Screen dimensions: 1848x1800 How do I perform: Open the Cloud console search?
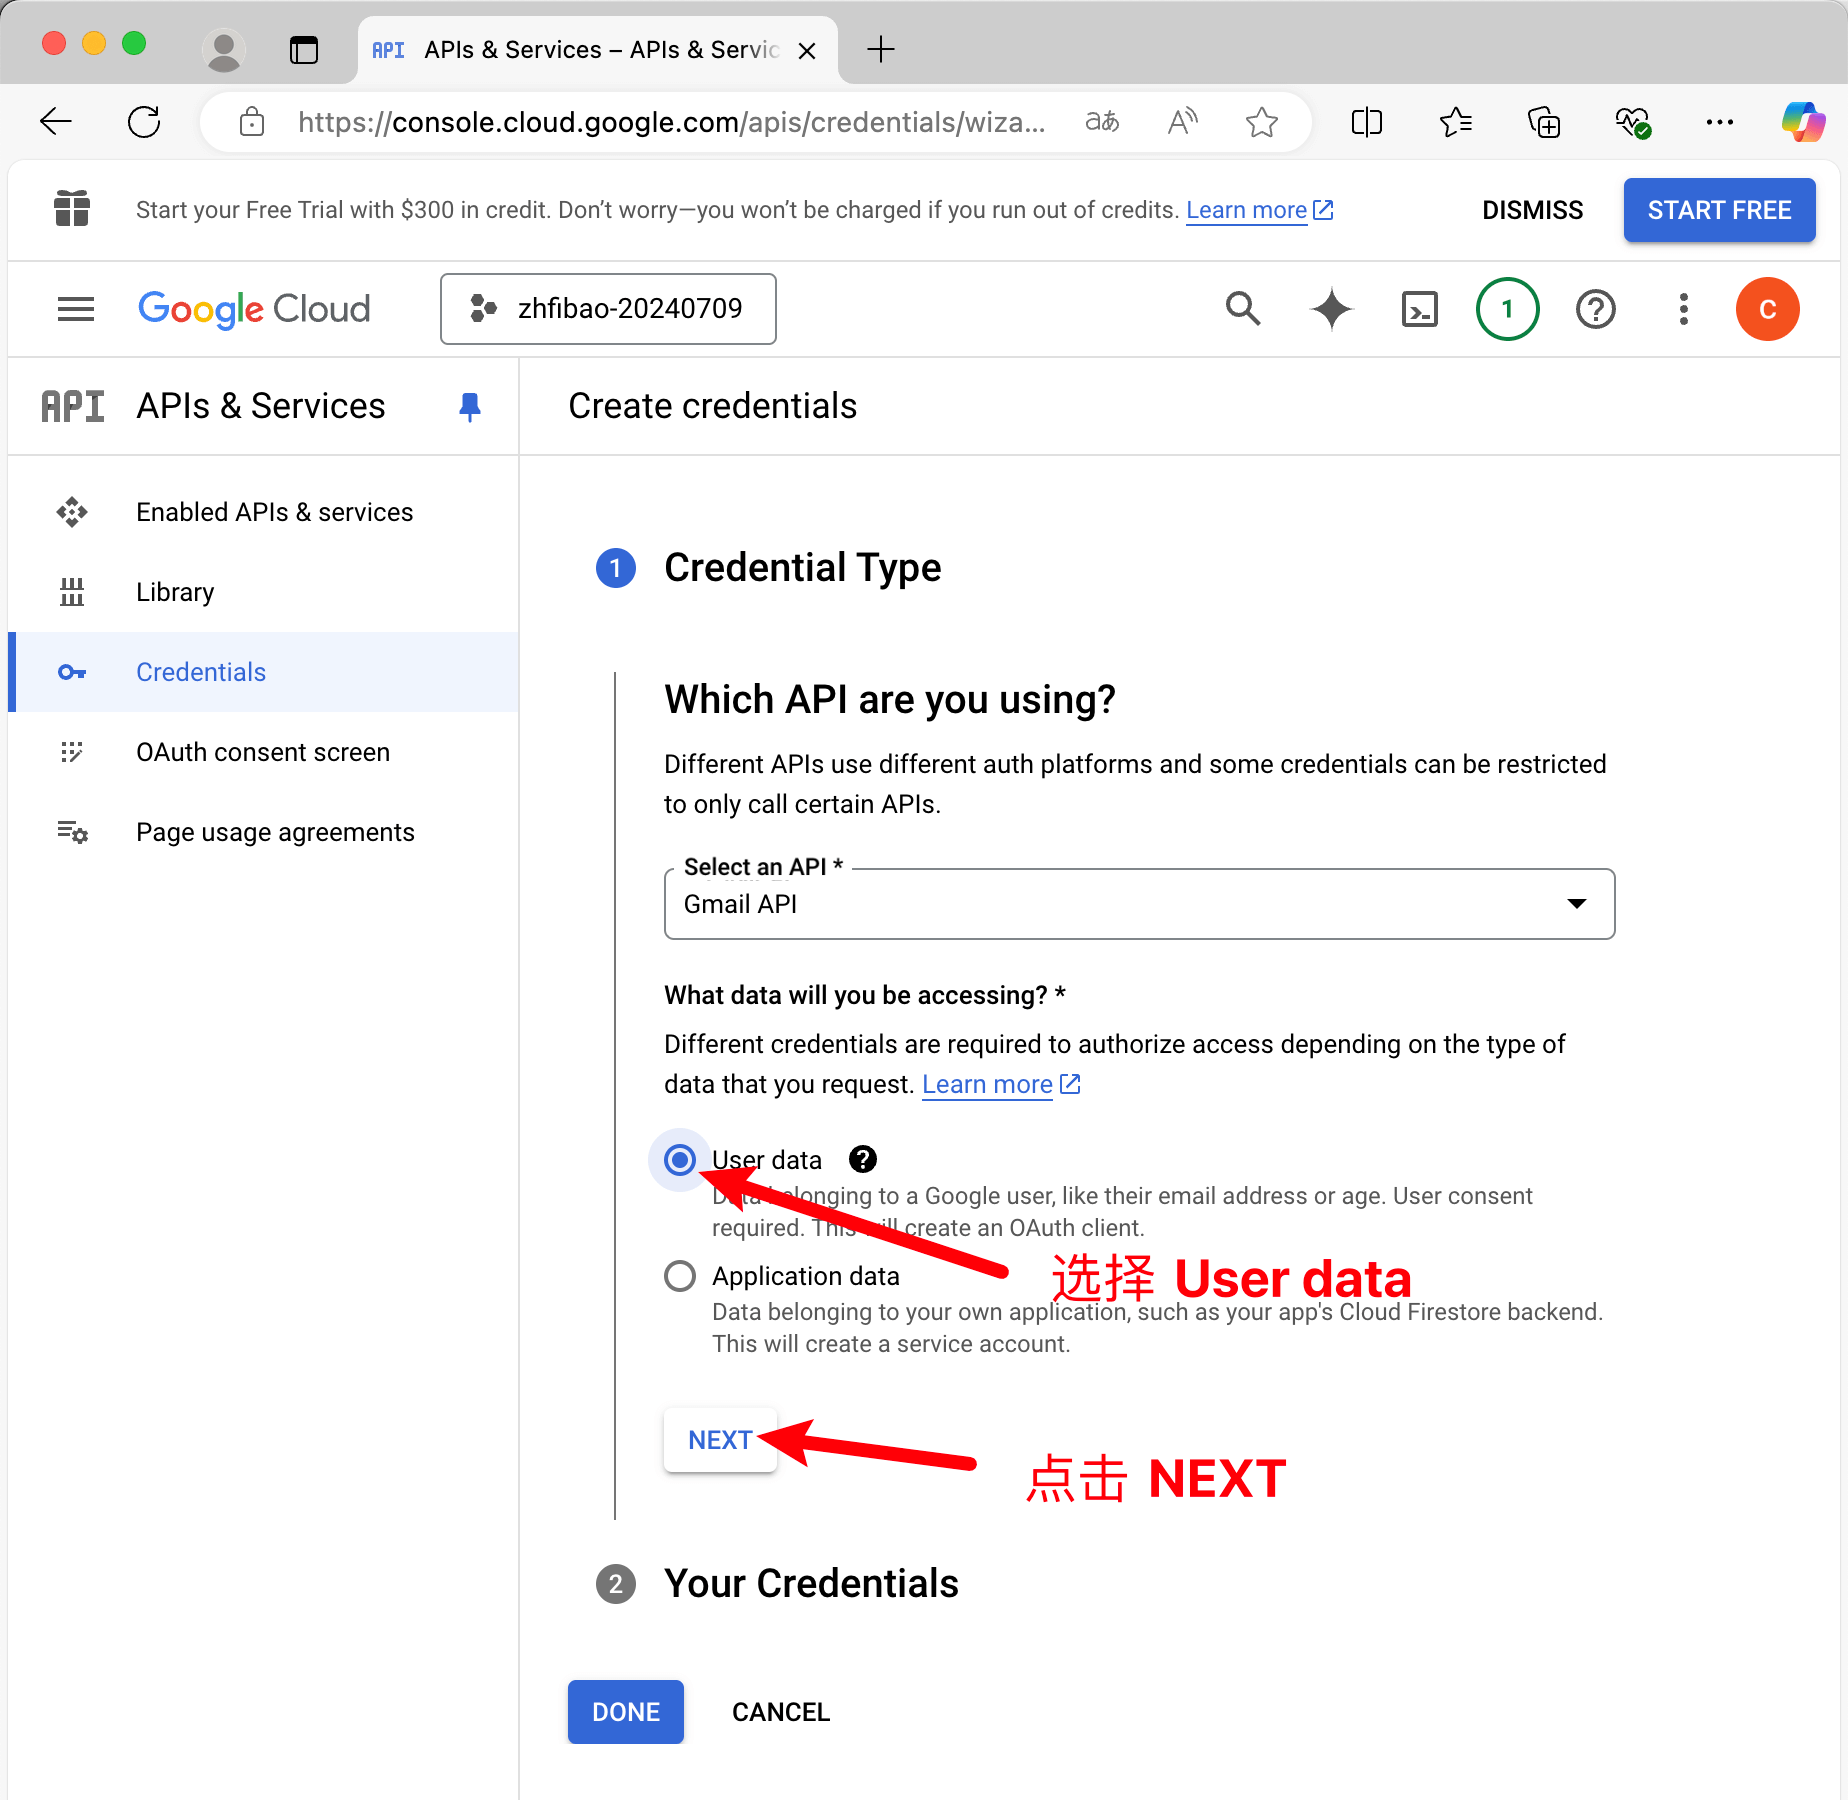(x=1243, y=309)
